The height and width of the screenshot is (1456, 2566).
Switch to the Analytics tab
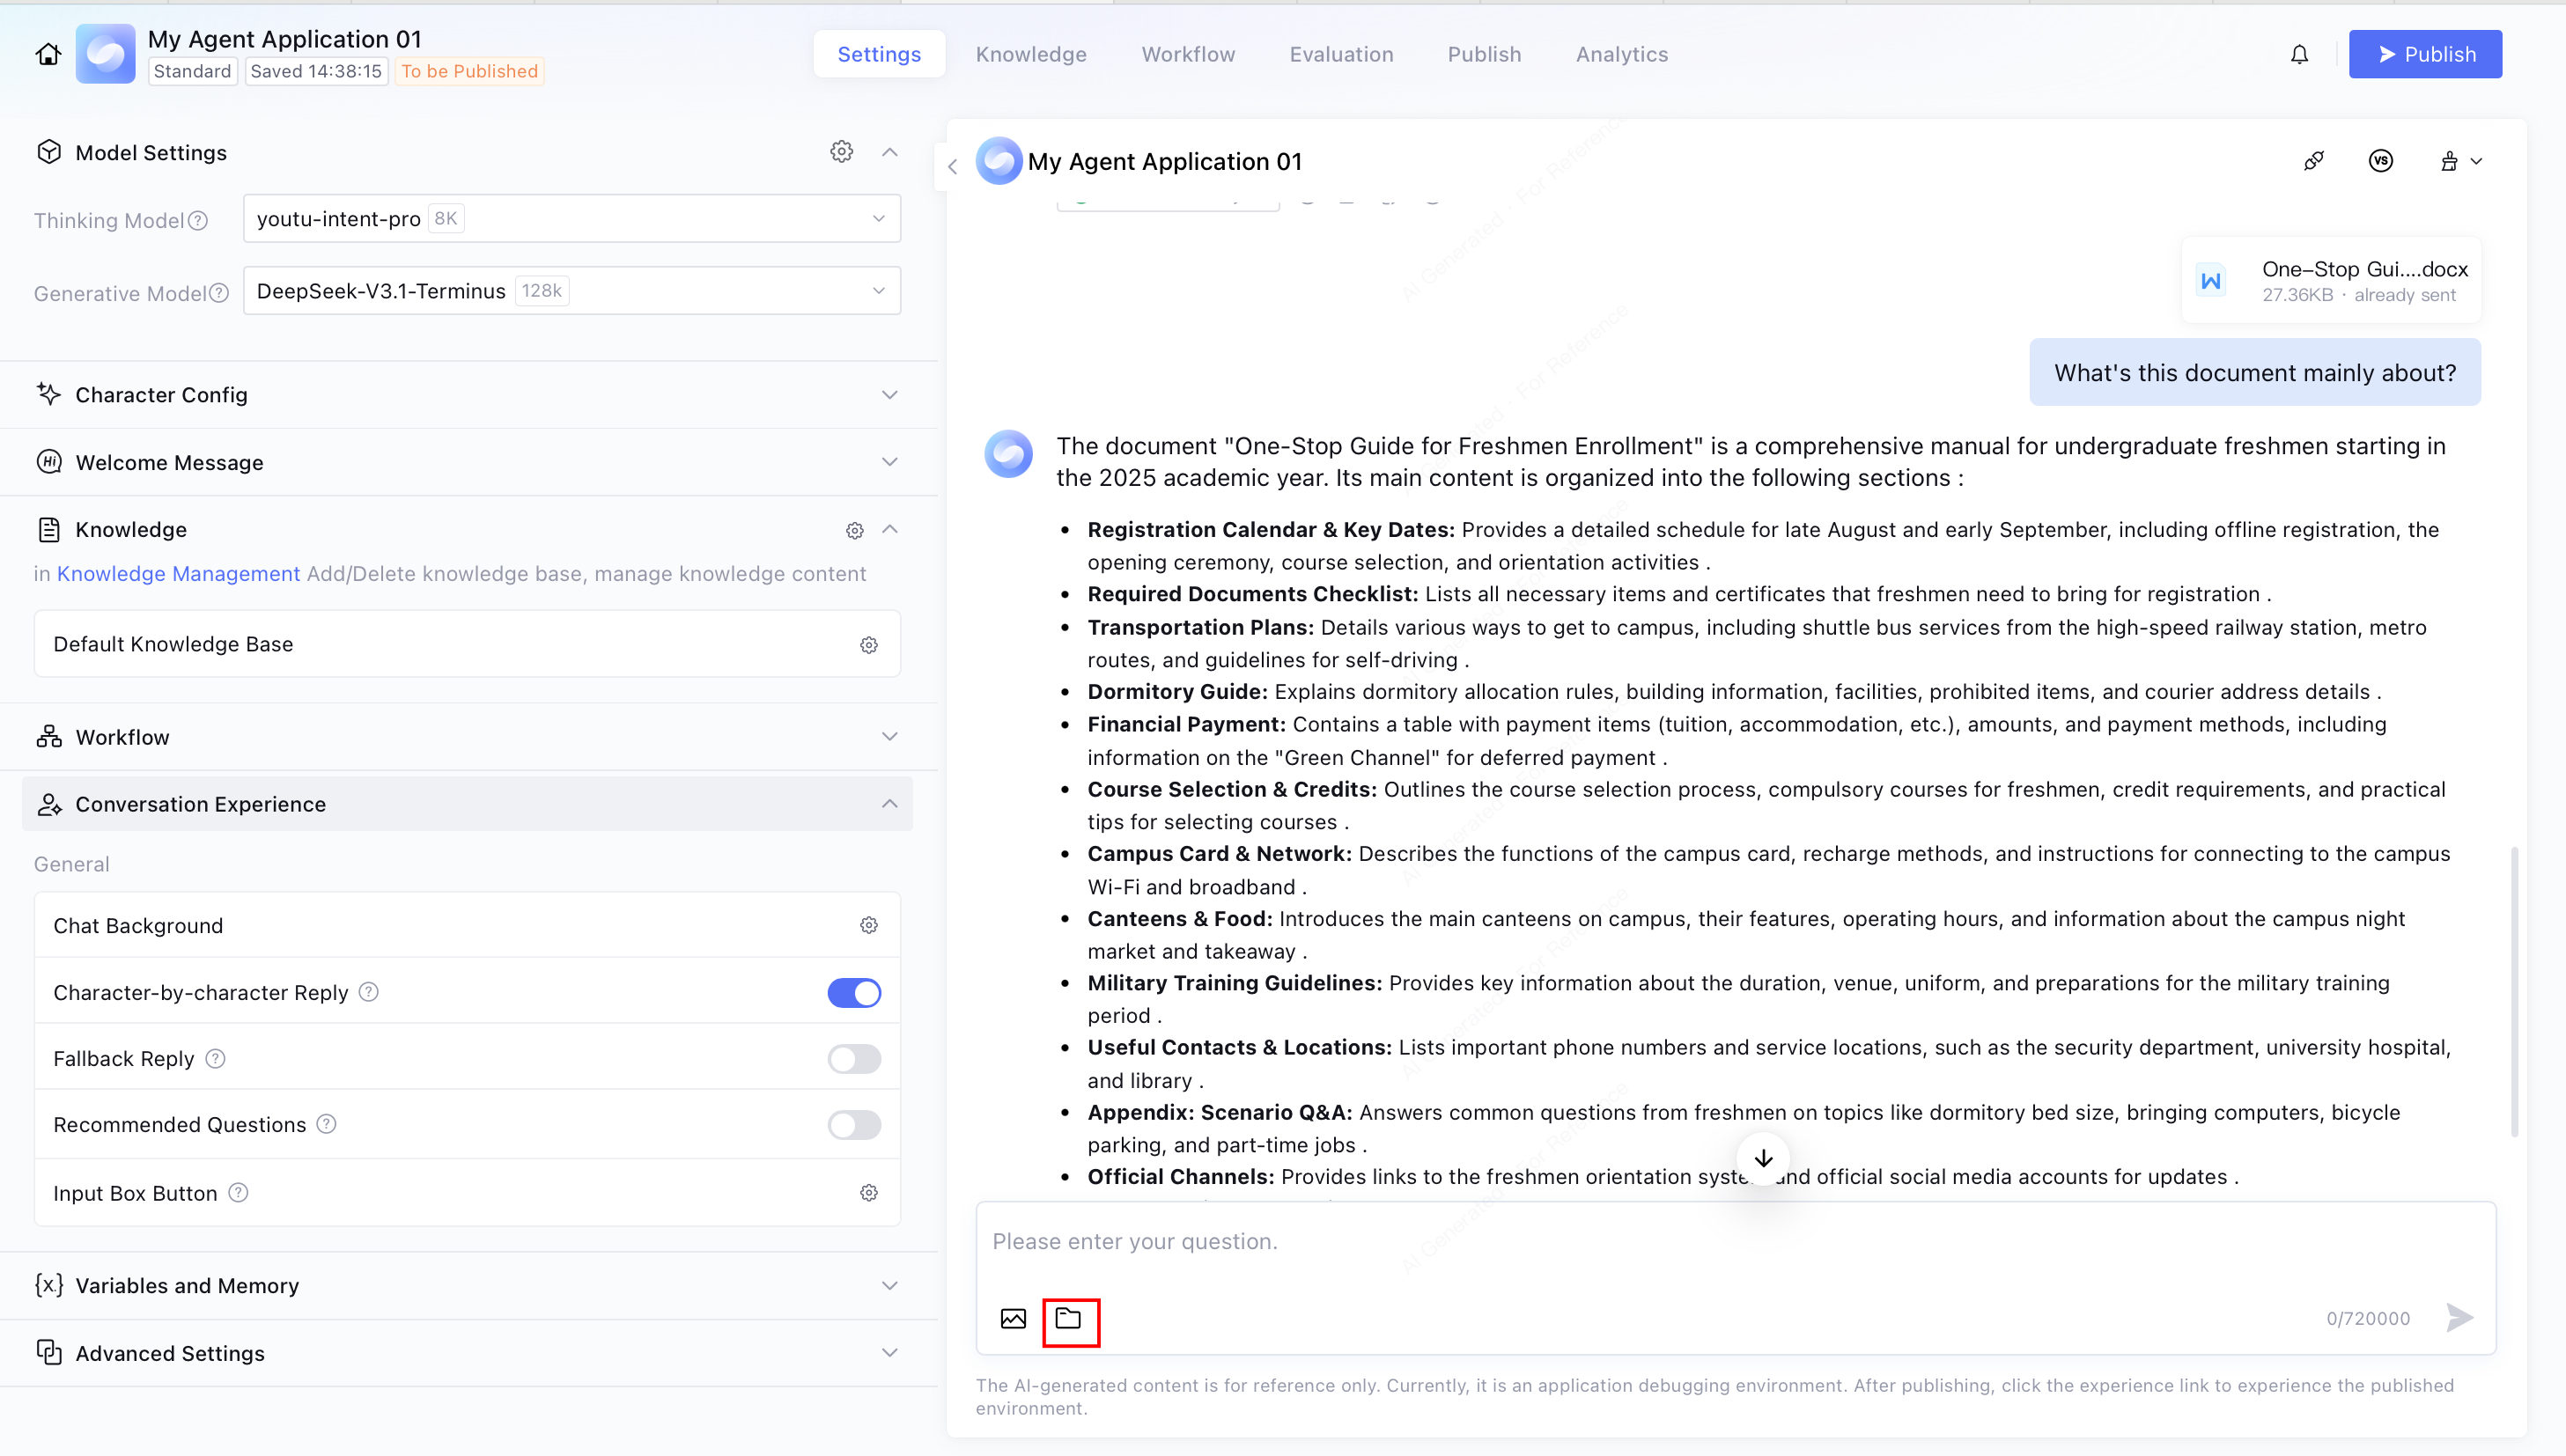tap(1621, 54)
